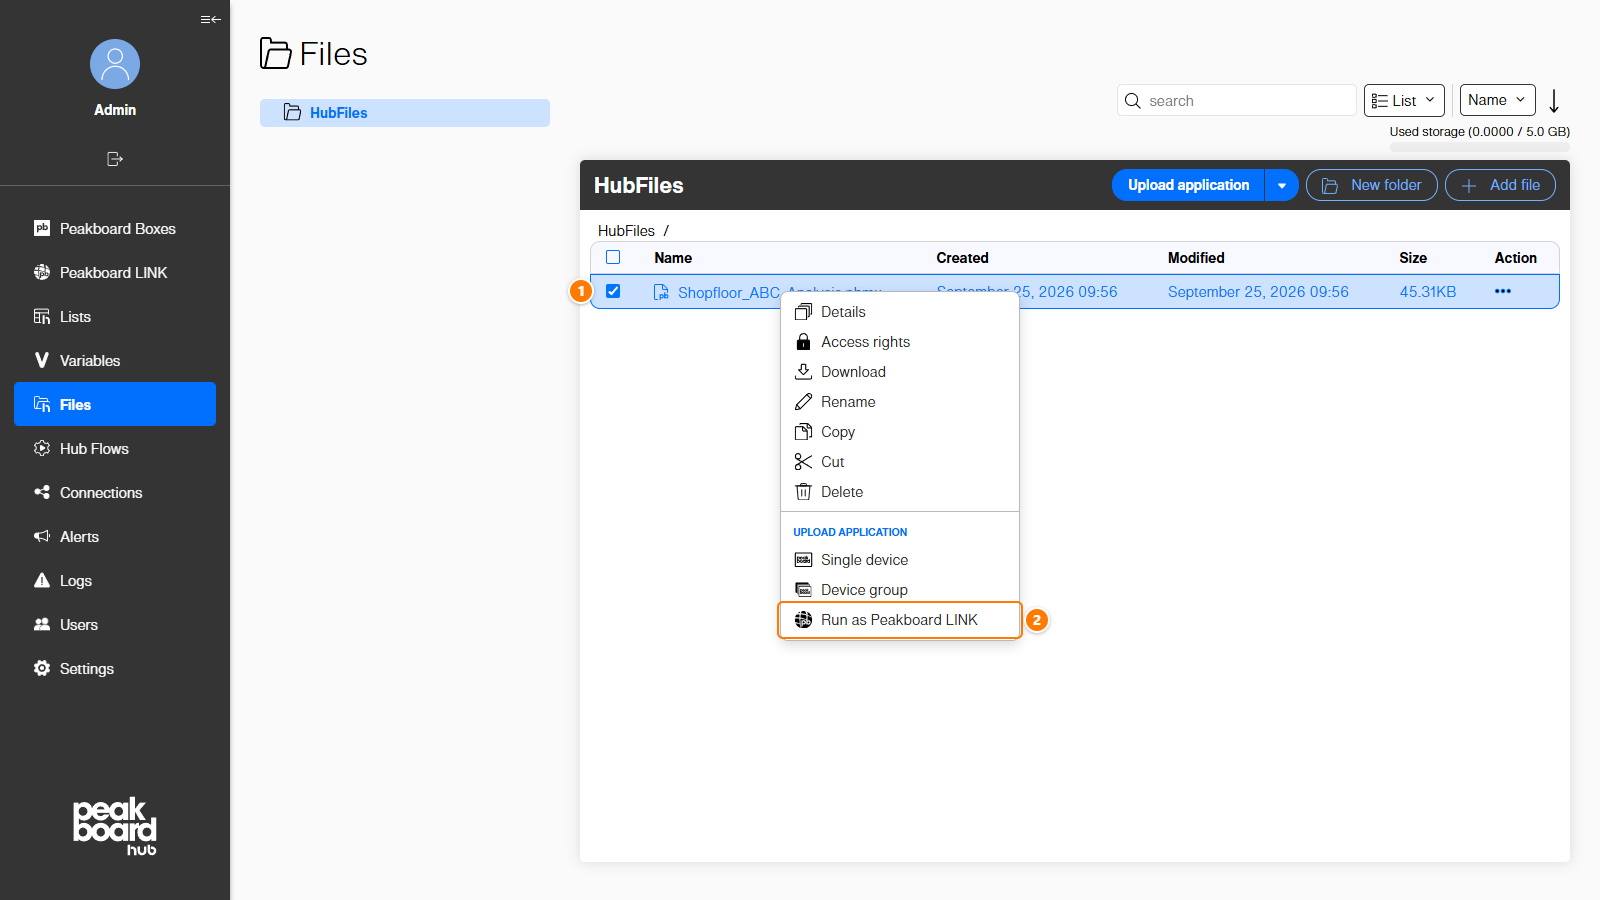Sort by the Created column header
The image size is (1600, 900).
[962, 258]
